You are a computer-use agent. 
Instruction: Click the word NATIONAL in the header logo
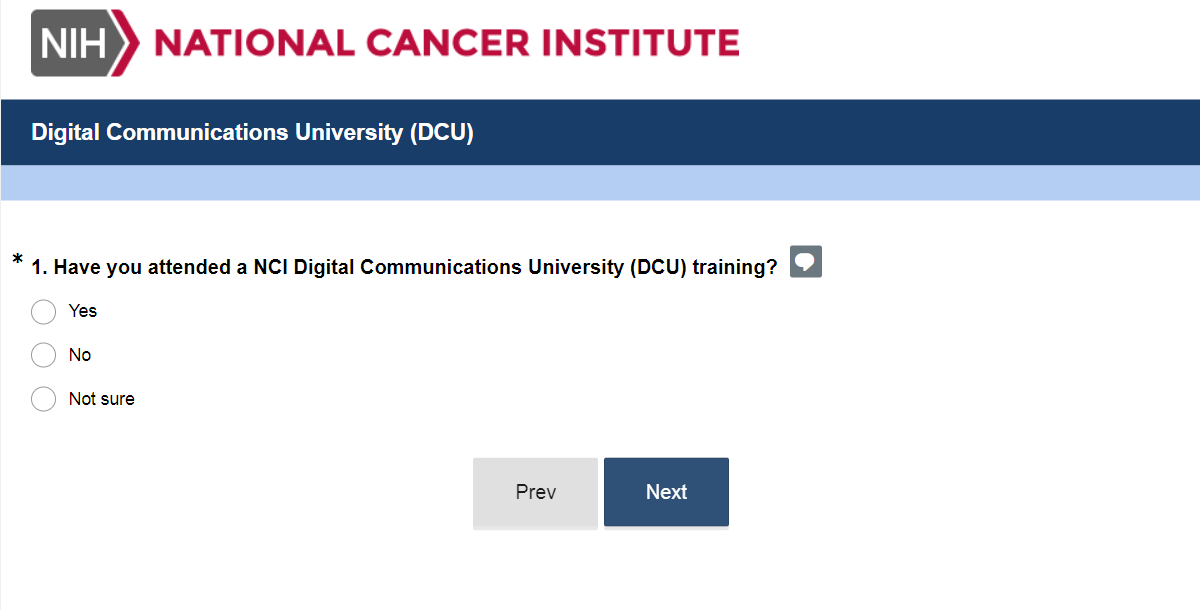pos(254,43)
